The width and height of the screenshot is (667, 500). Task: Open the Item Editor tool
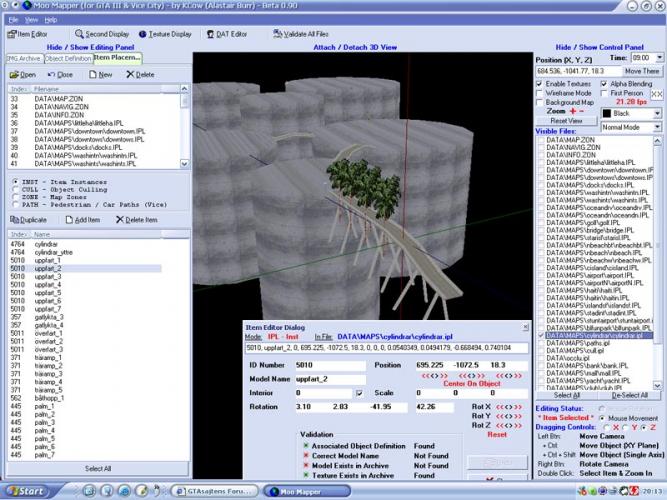click(x=28, y=34)
